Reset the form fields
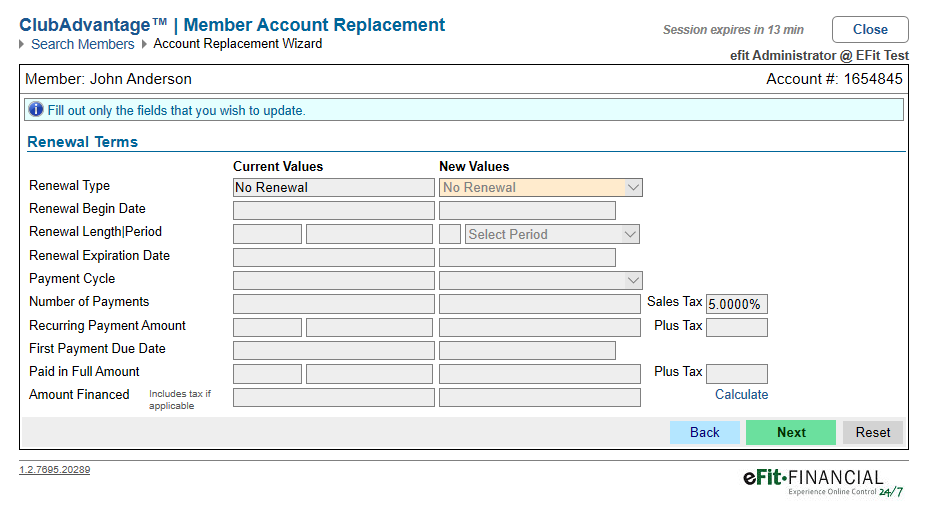This screenshot has width=932, height=511. point(873,433)
